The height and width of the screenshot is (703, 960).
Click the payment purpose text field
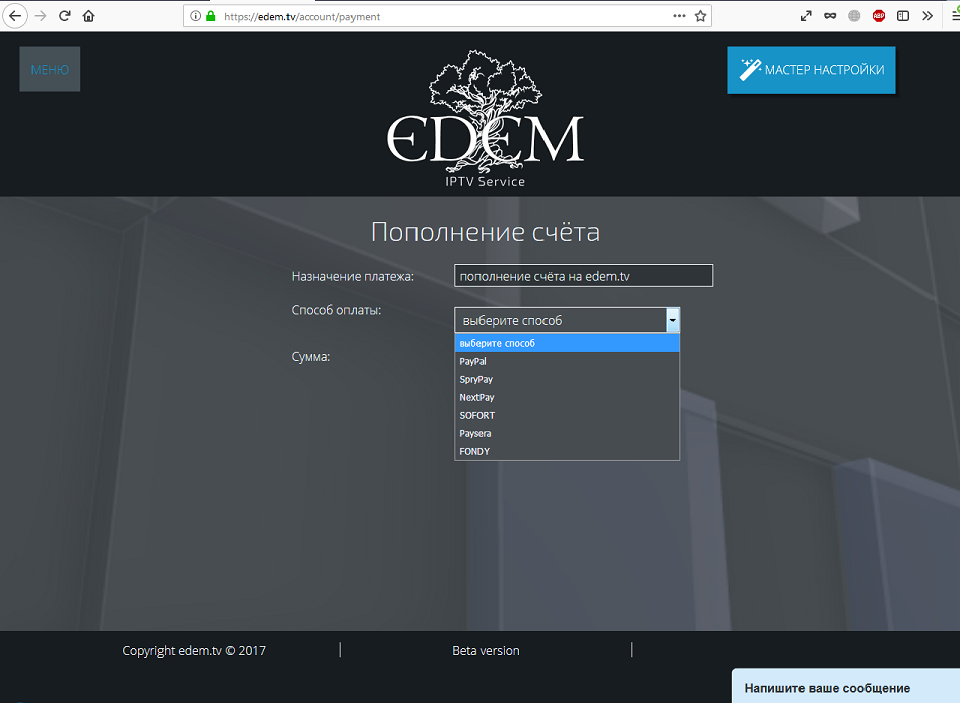(x=583, y=276)
